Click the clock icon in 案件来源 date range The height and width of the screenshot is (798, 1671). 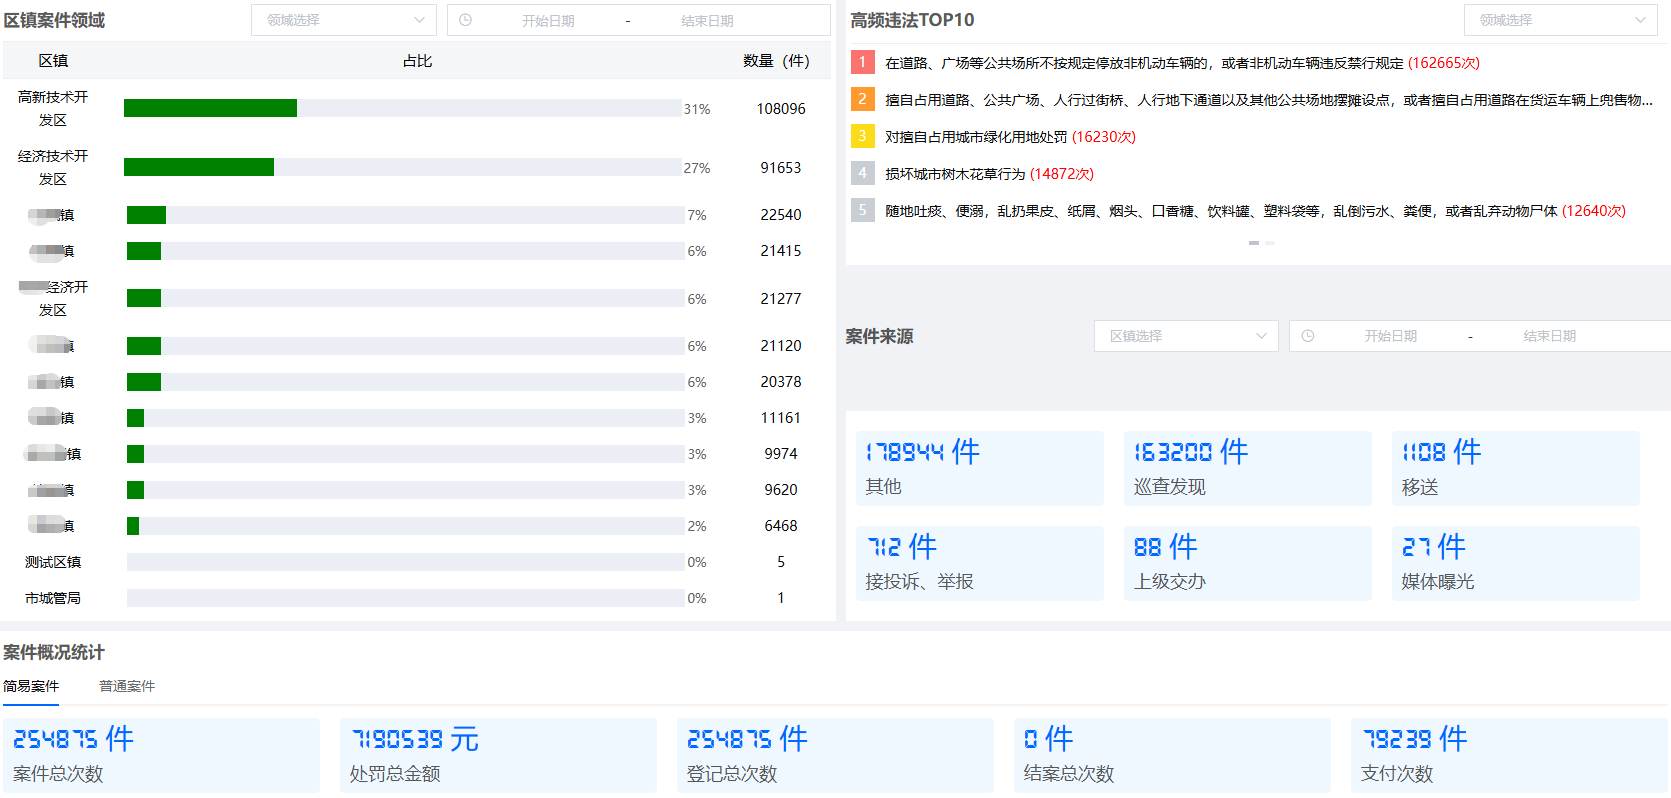(1308, 336)
